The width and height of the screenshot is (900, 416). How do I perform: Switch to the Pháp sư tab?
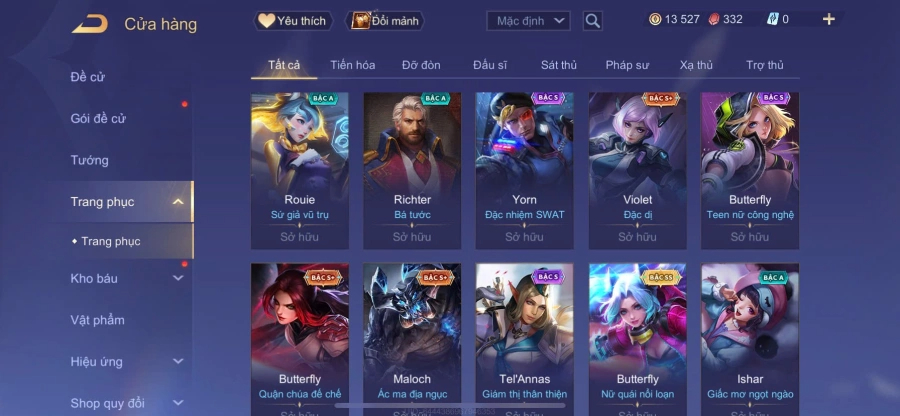(x=627, y=65)
